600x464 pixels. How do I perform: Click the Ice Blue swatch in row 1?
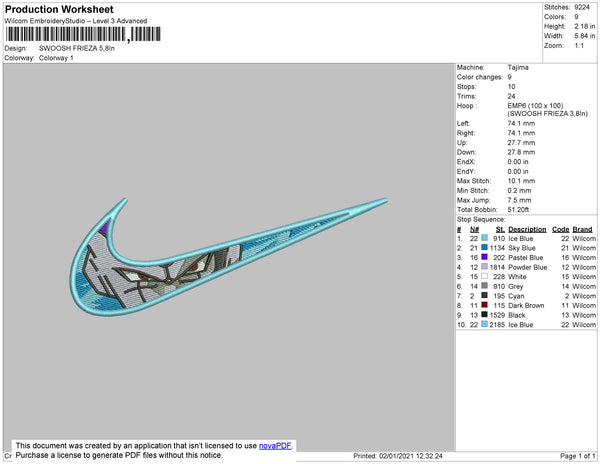point(484,238)
